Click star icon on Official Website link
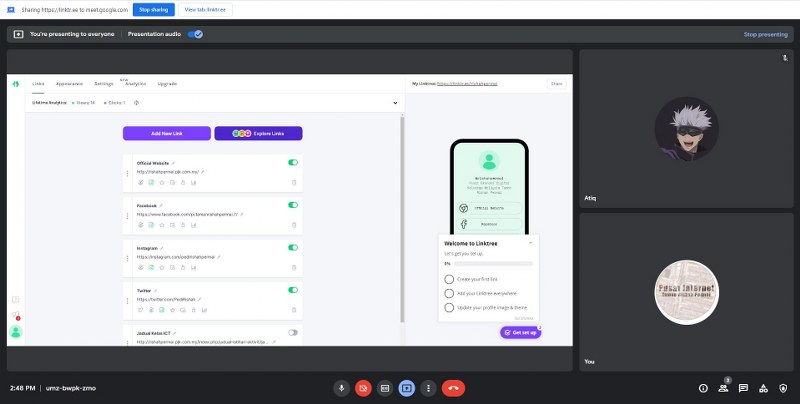The height and width of the screenshot is (404, 800). click(x=162, y=182)
